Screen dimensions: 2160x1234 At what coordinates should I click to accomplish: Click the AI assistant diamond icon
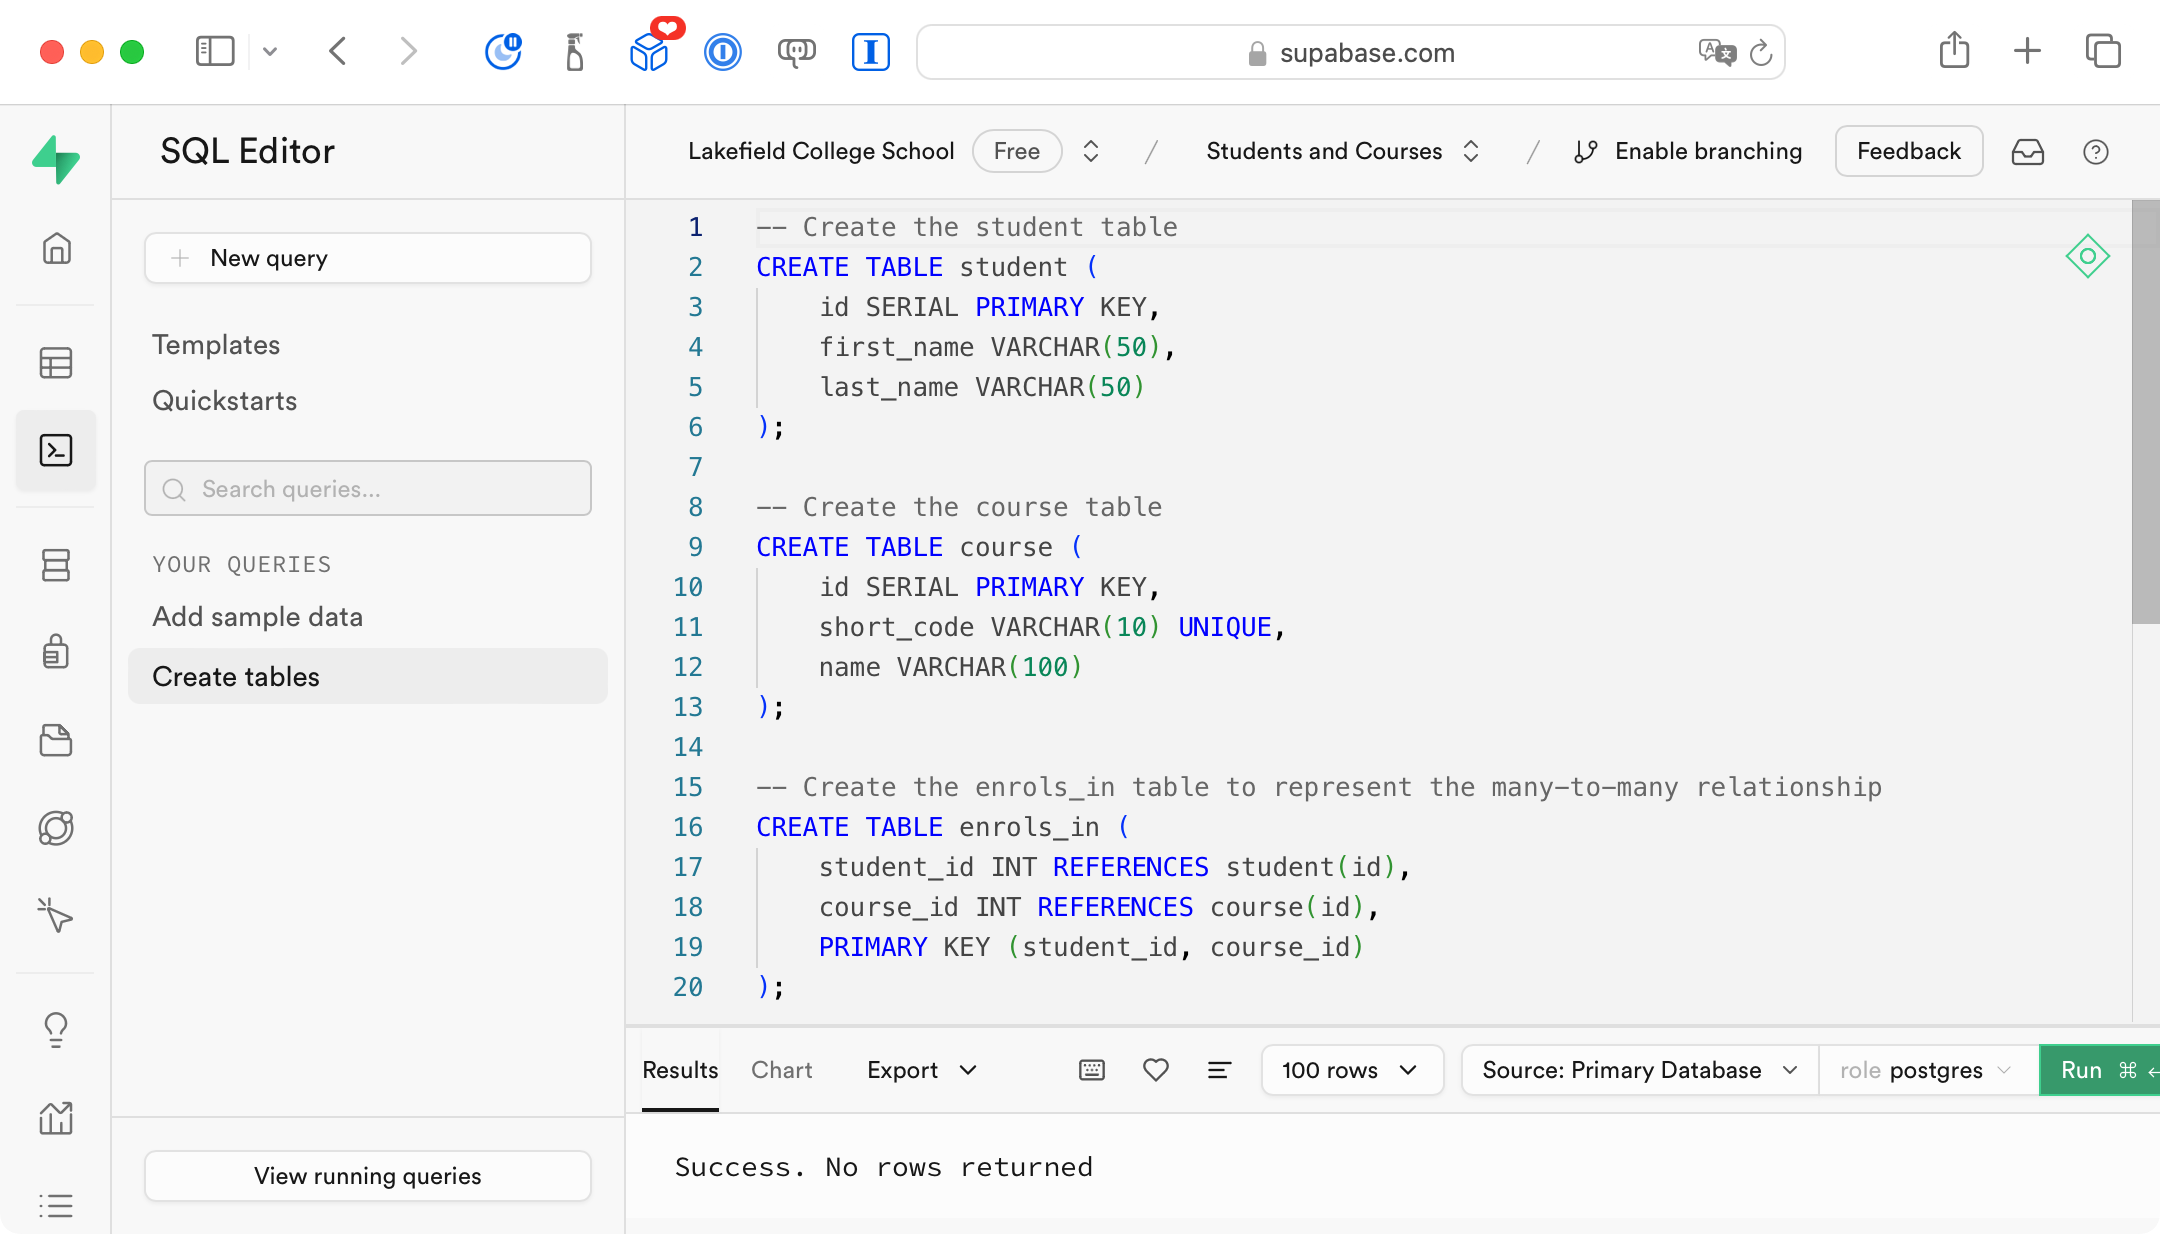[2087, 257]
